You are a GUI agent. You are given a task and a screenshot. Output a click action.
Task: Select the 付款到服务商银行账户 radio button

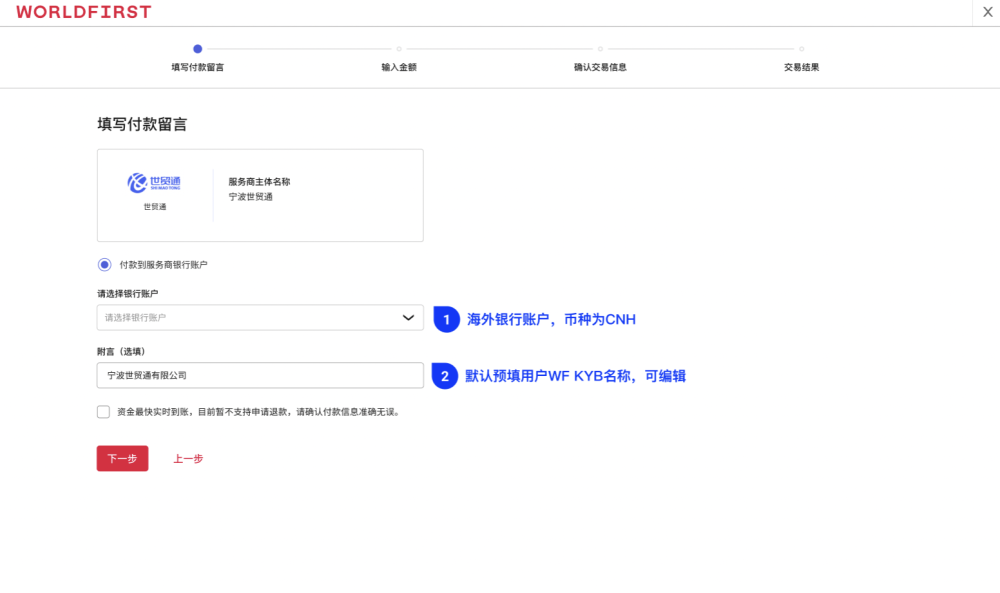click(x=103, y=264)
